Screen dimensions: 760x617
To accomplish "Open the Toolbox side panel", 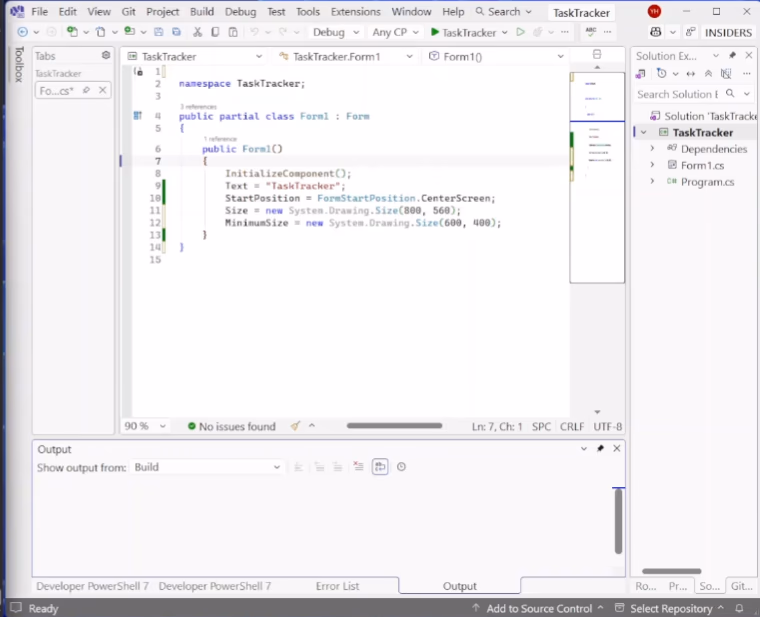I will tap(17, 64).
